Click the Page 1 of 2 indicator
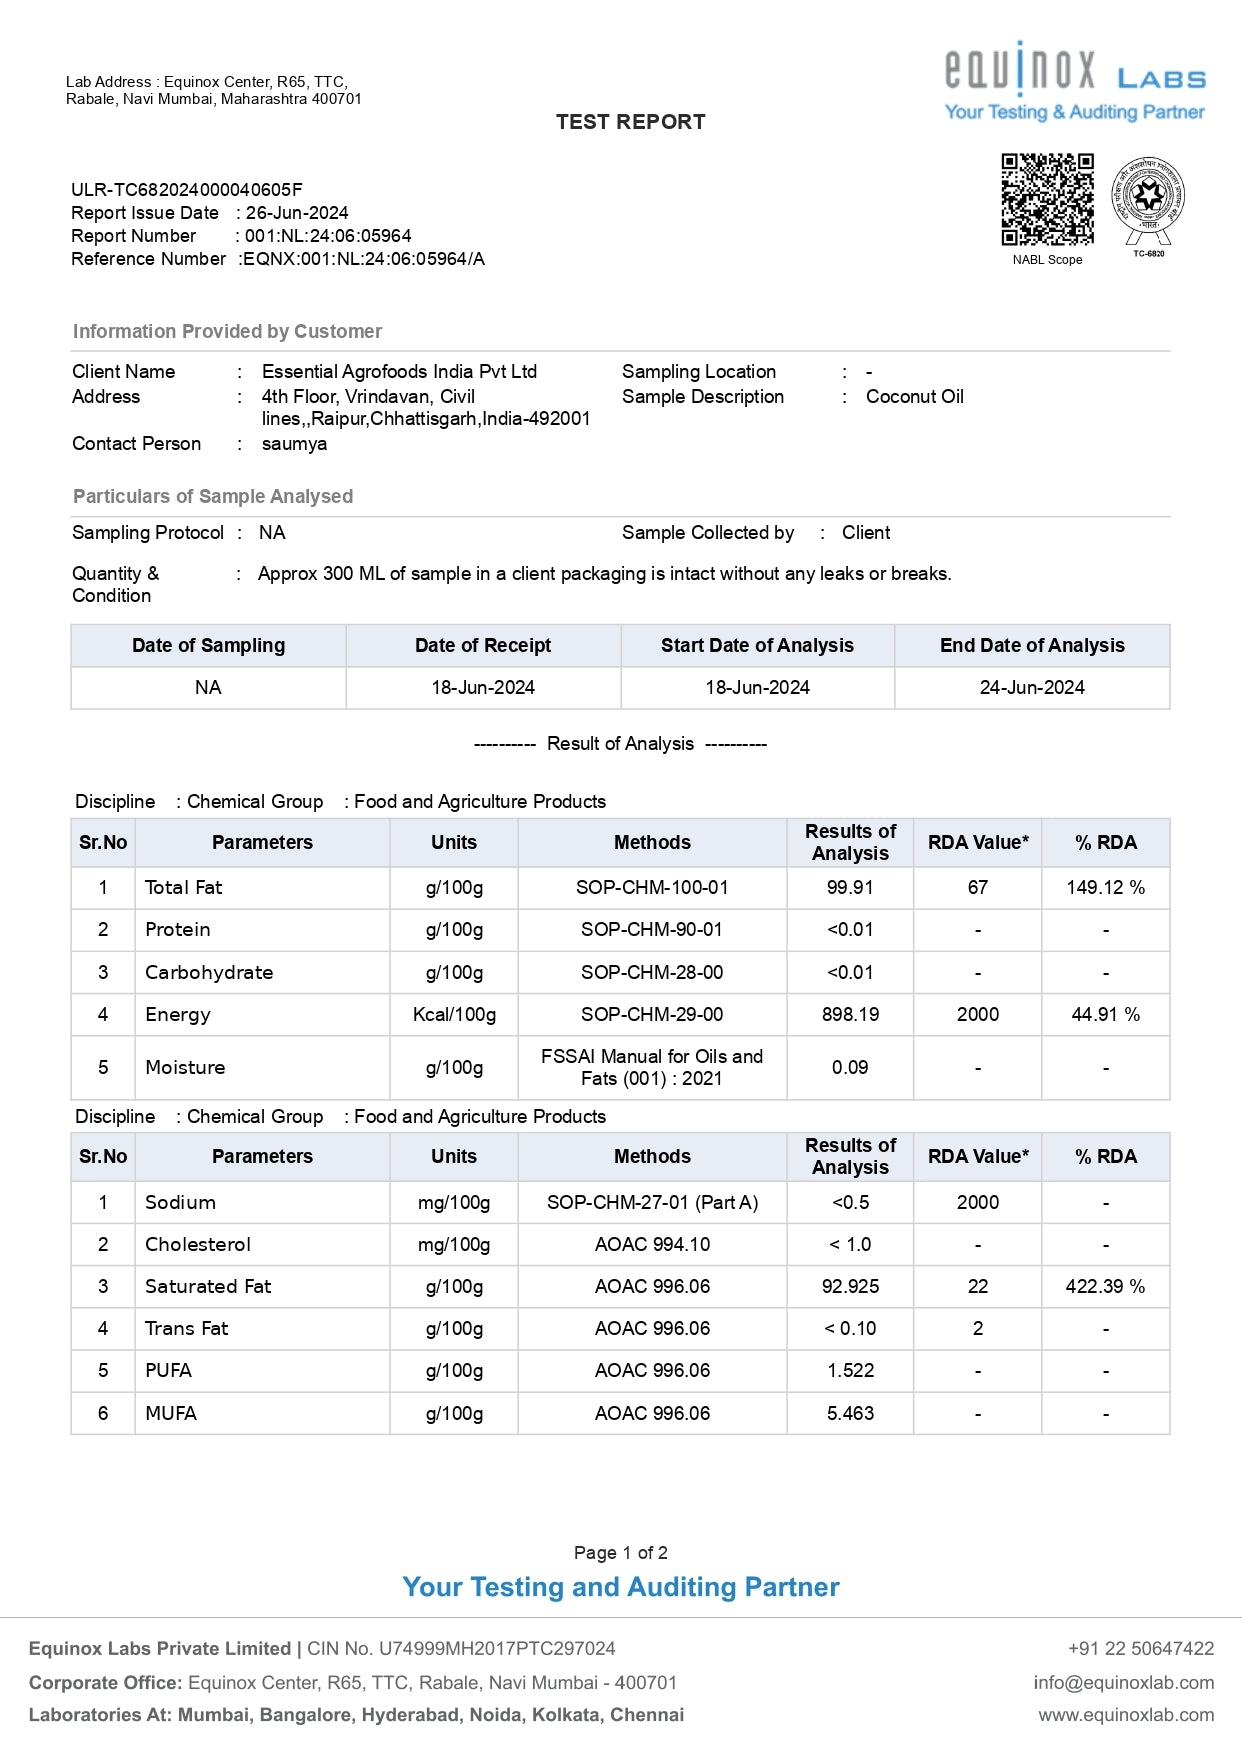The width and height of the screenshot is (1242, 1755). 620,1552
